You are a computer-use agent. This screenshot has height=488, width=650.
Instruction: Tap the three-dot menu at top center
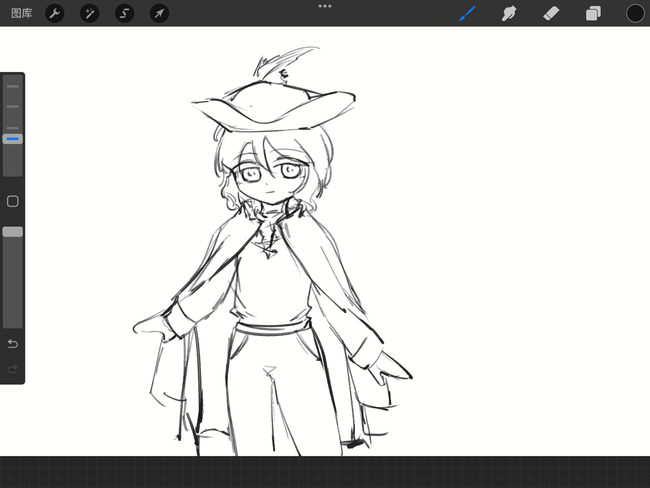pos(325,6)
